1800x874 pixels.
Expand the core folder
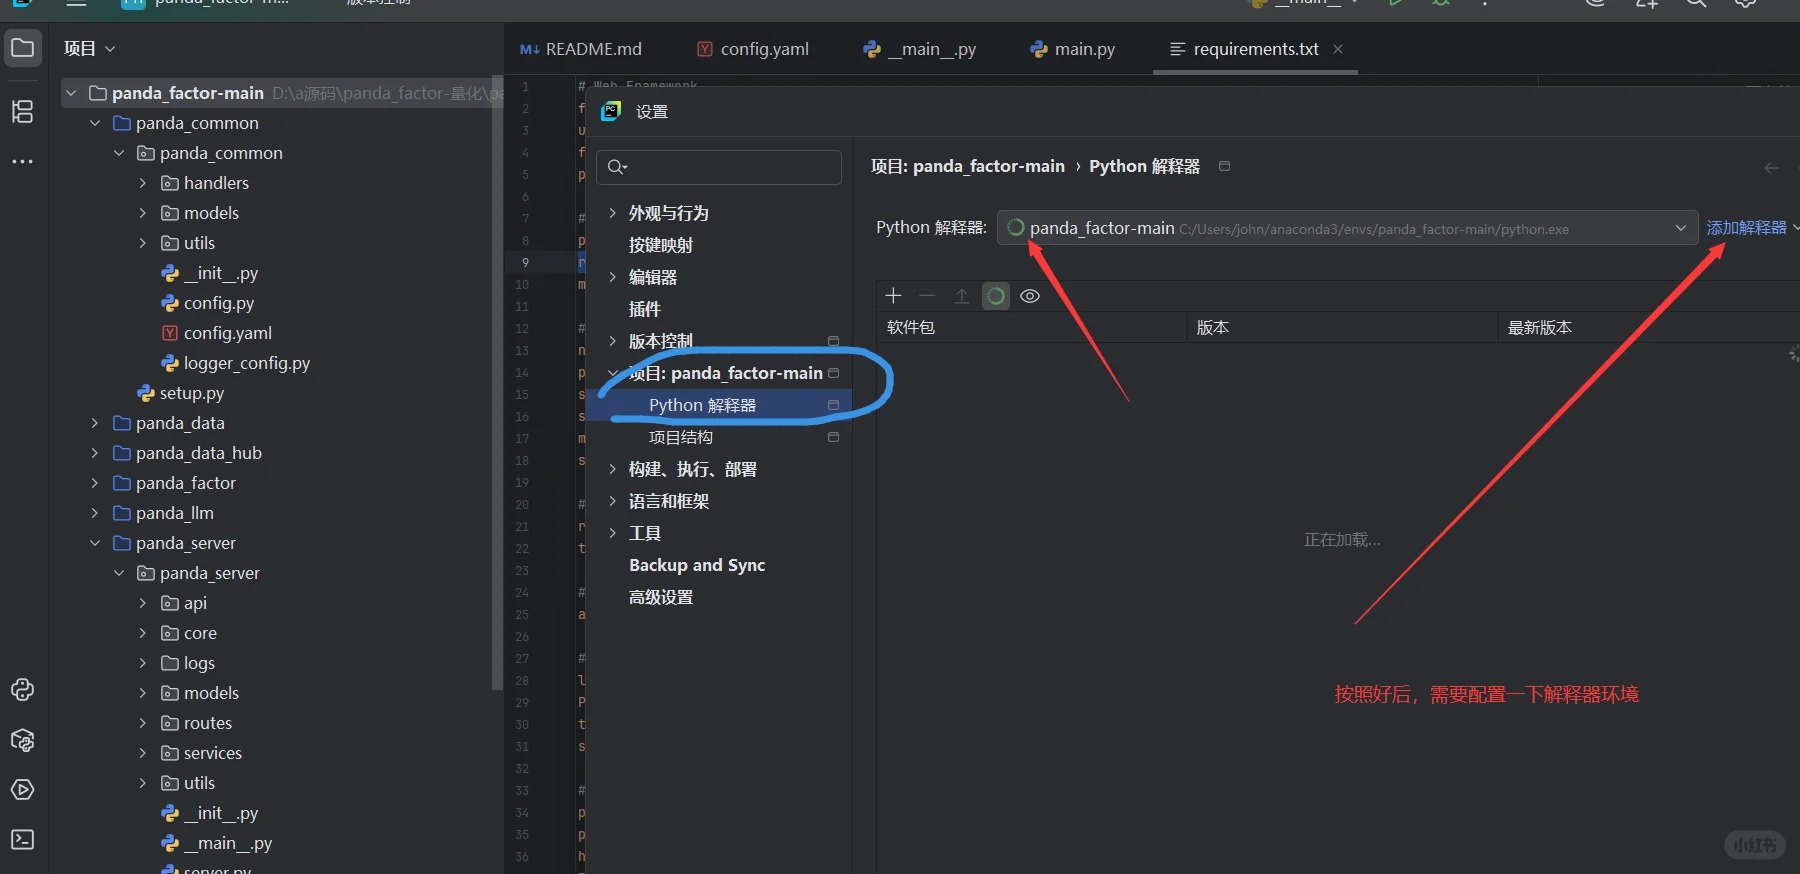pyautogui.click(x=143, y=633)
